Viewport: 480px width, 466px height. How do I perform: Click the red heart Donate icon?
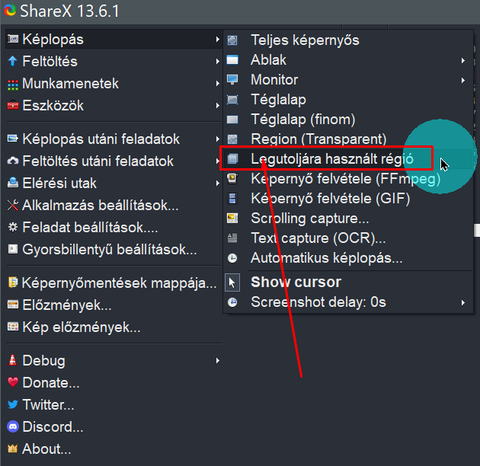click(13, 382)
